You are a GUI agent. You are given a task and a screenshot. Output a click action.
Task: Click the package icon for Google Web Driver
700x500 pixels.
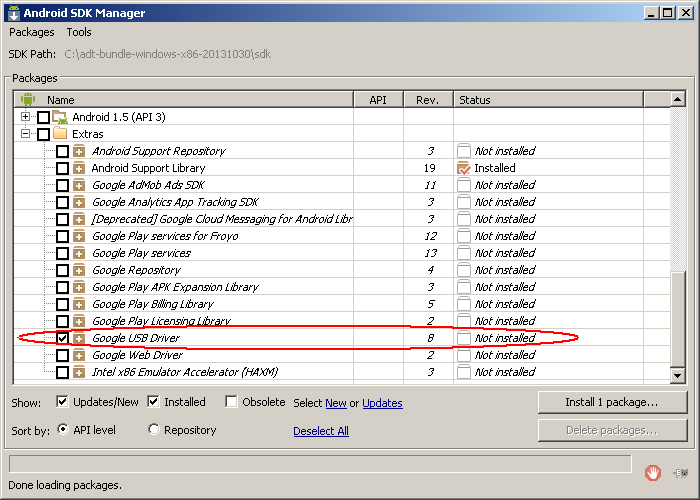tap(79, 355)
